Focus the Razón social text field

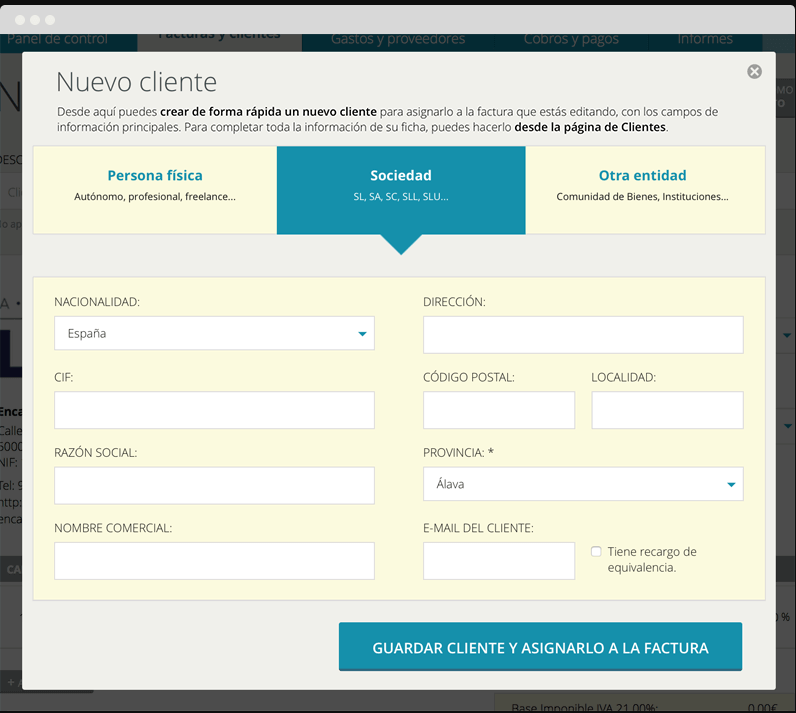tap(214, 485)
